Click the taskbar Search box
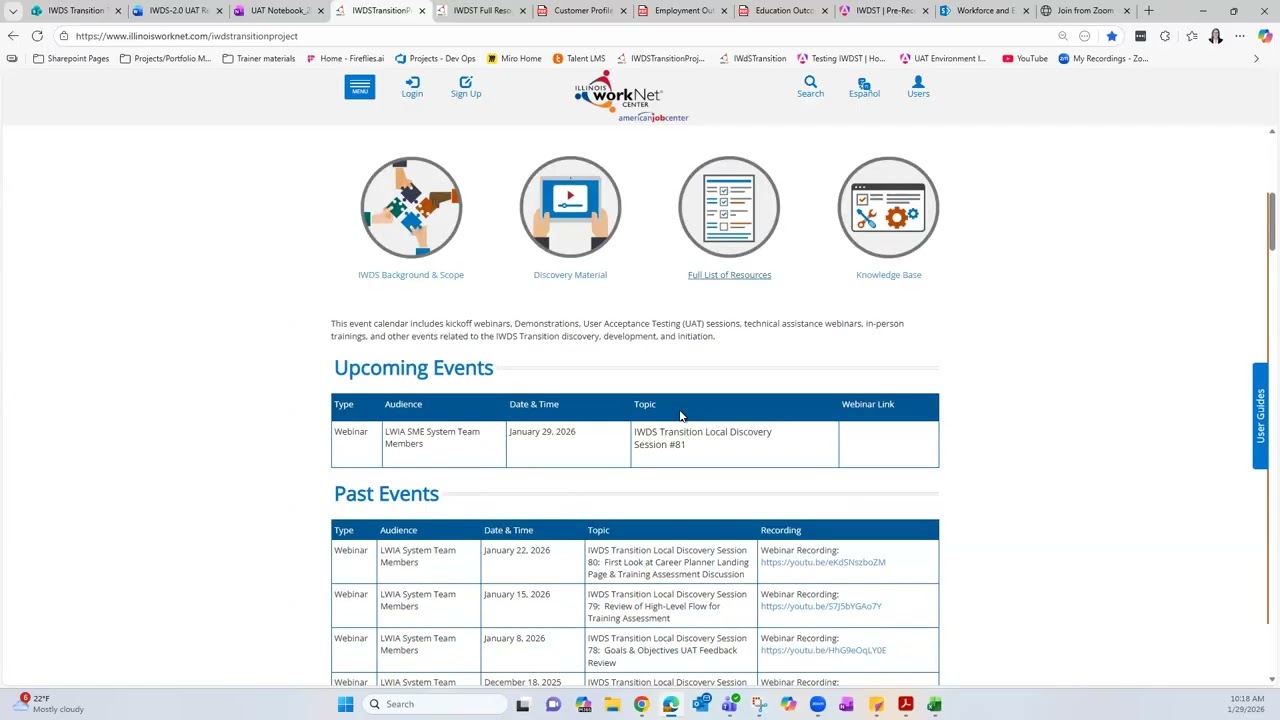The height and width of the screenshot is (720, 1280). click(x=435, y=704)
